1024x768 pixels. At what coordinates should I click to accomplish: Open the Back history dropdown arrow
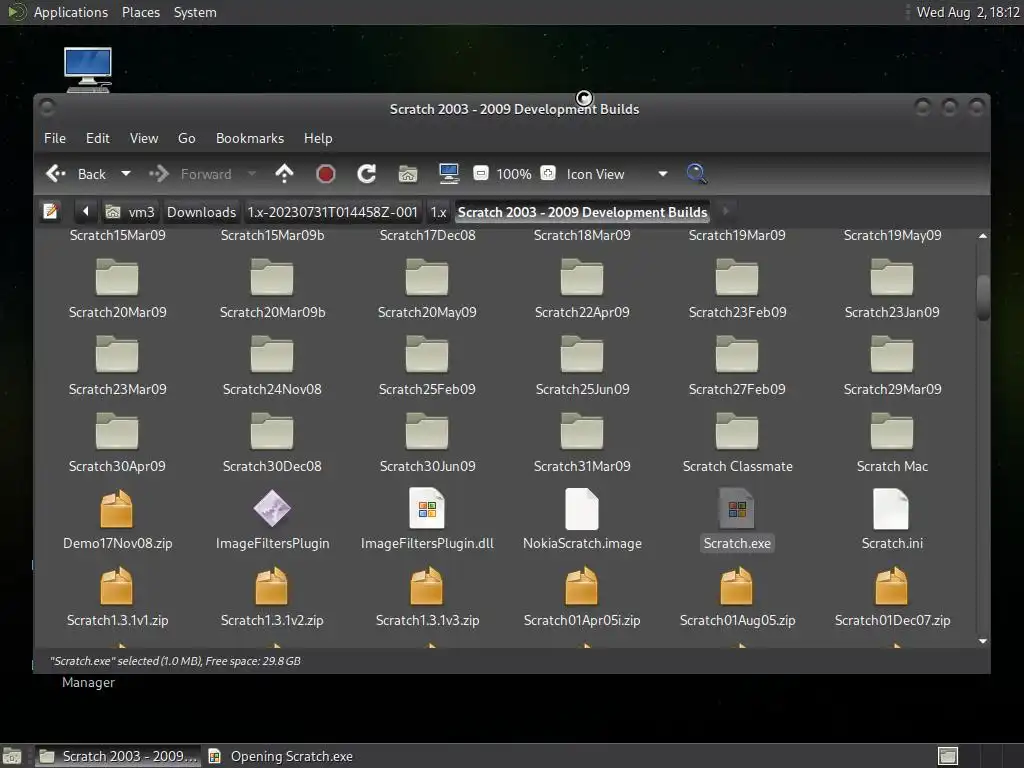126,174
